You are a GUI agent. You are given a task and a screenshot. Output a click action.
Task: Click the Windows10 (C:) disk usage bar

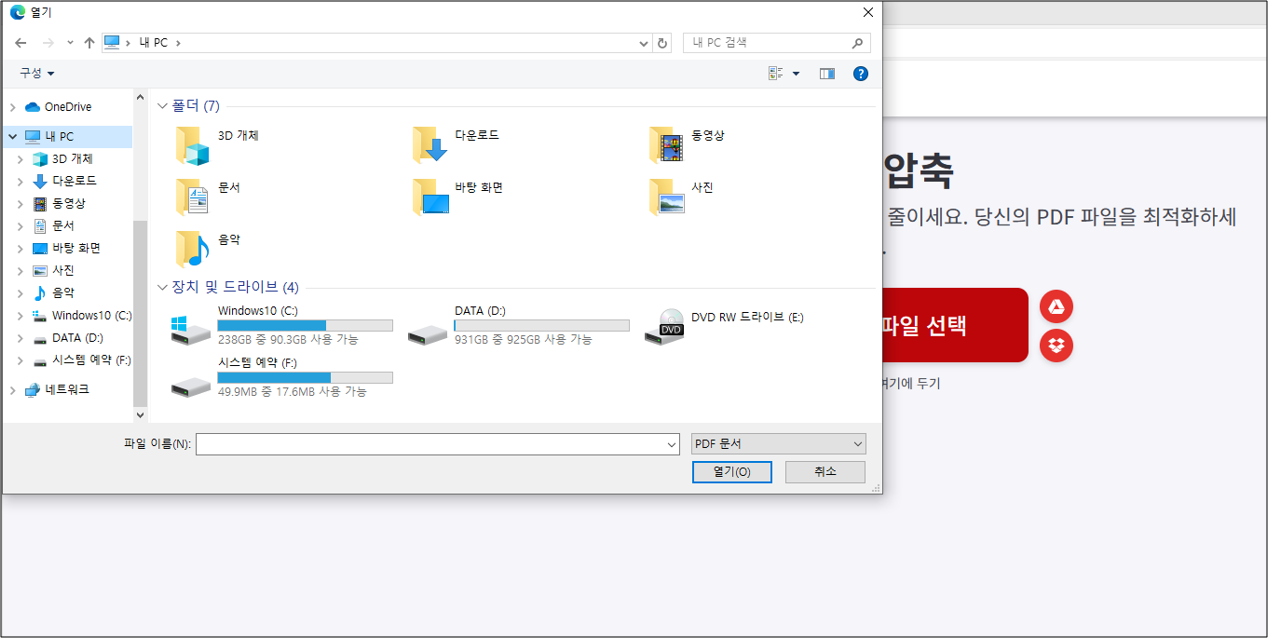pyautogui.click(x=305, y=325)
